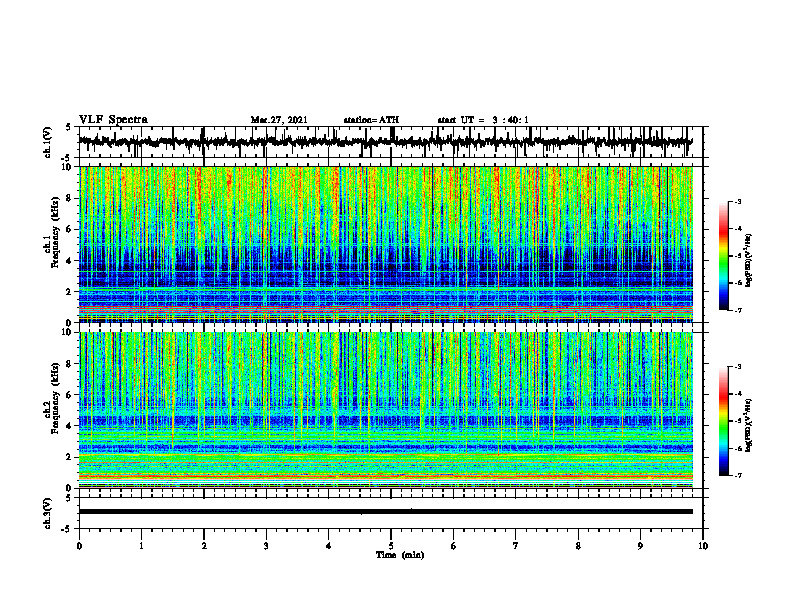Click time axis tick label "5"
792x612 pixels.
pos(391,546)
